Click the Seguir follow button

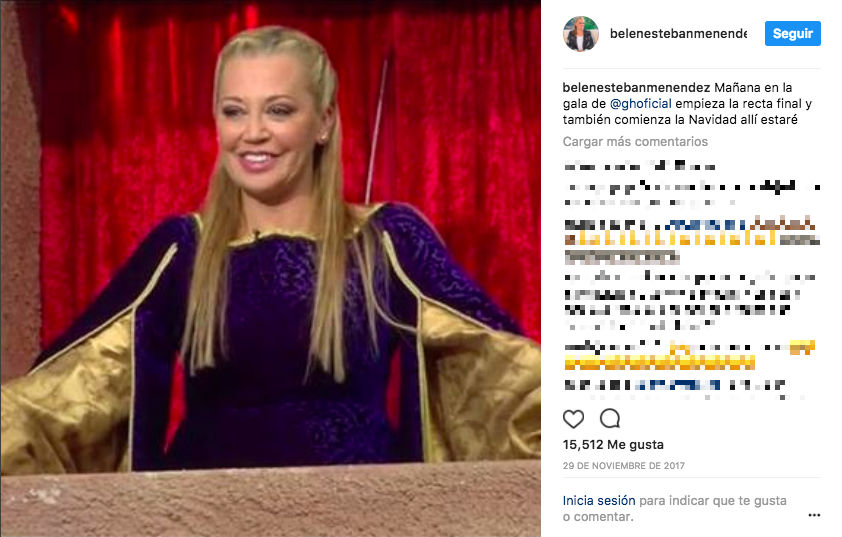point(793,33)
